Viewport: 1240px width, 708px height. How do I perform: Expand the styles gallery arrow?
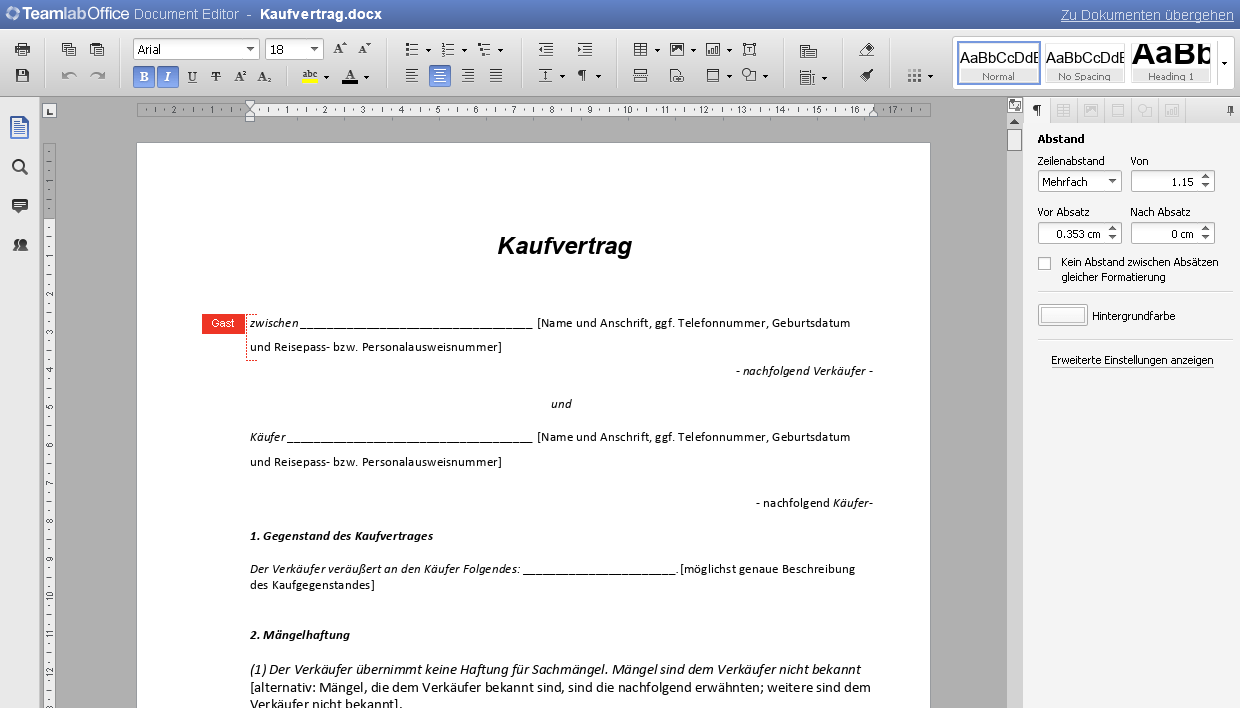click(x=1224, y=63)
